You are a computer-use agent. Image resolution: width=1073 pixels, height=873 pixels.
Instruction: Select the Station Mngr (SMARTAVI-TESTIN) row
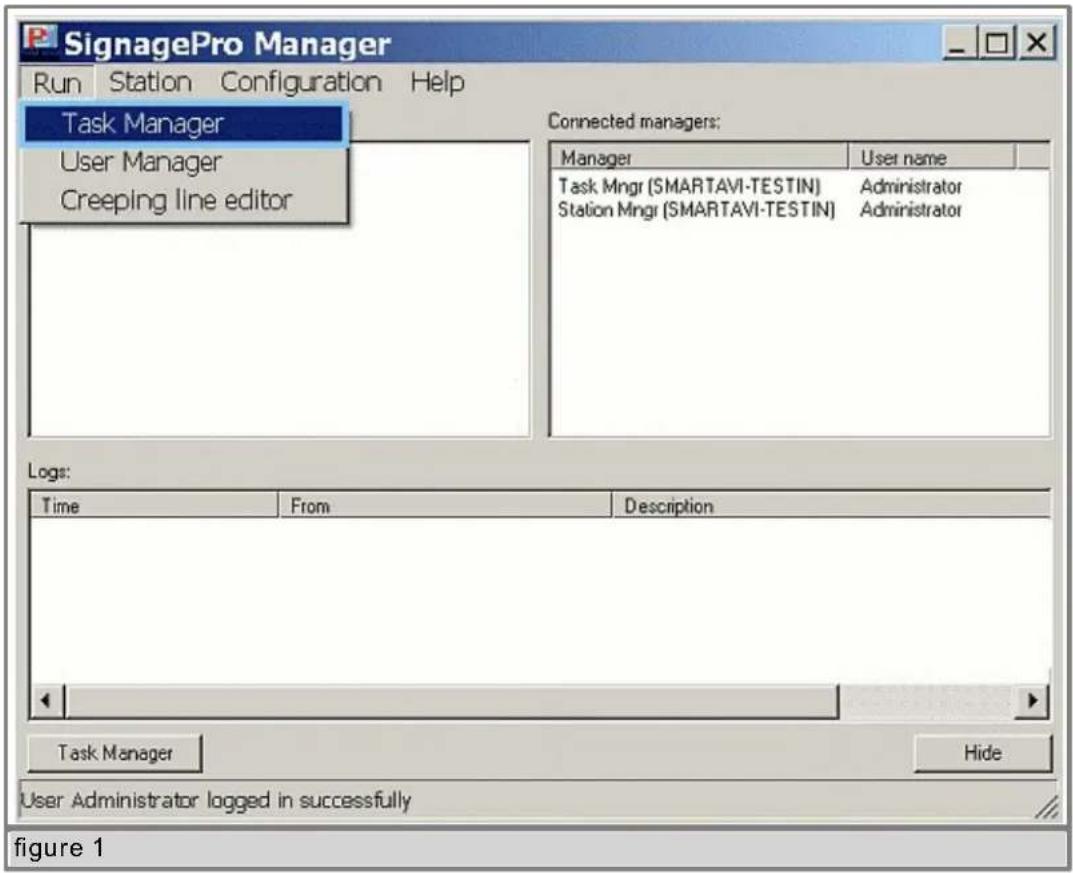(x=801, y=209)
